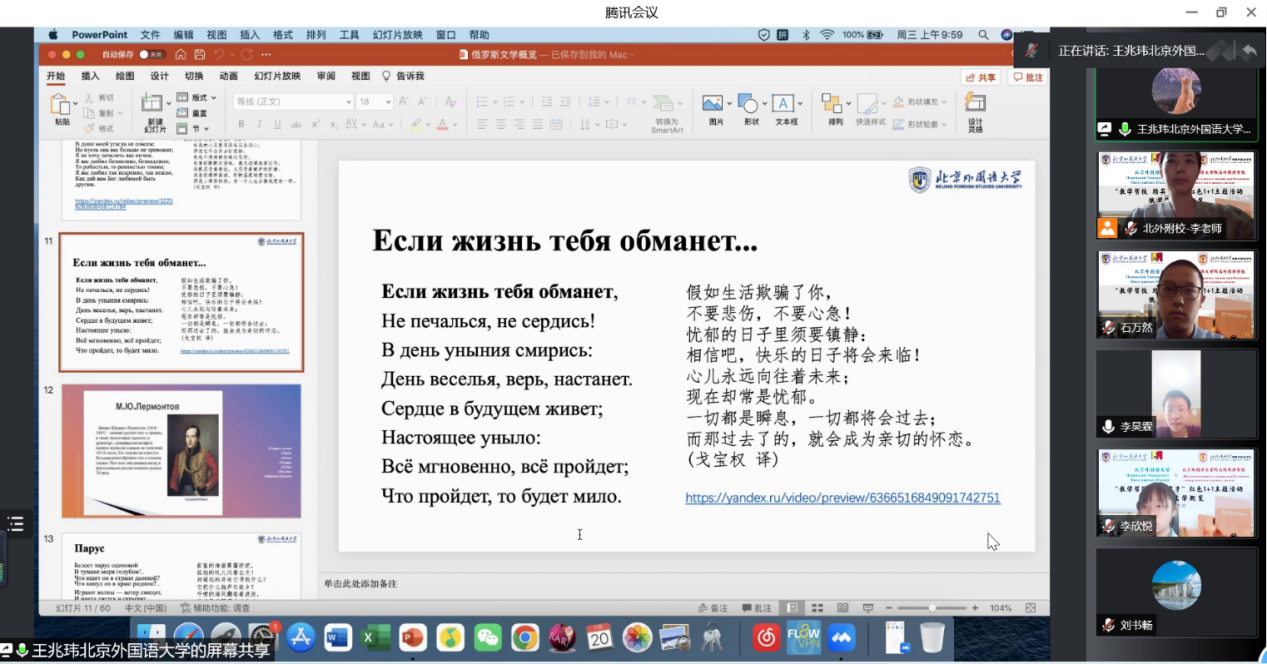Image resolution: width=1267 pixels, height=664 pixels.
Task: Open the yandex.ru video link on the main slide
Action: [x=843, y=497]
